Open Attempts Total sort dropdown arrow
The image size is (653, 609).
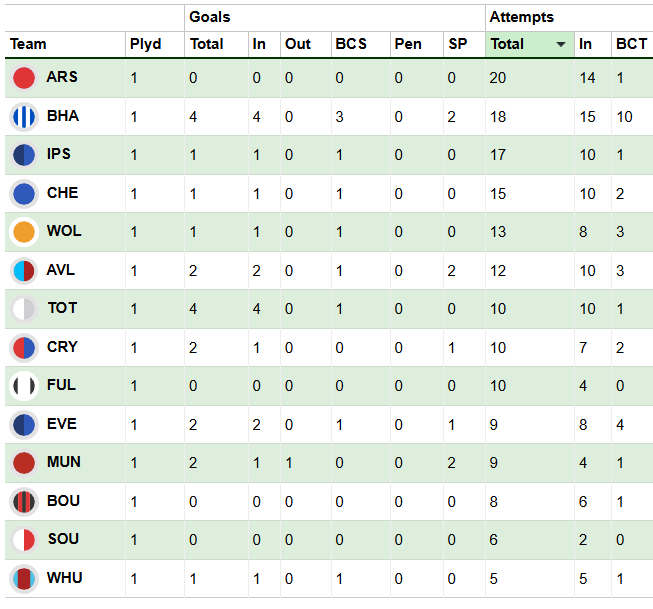tap(560, 45)
